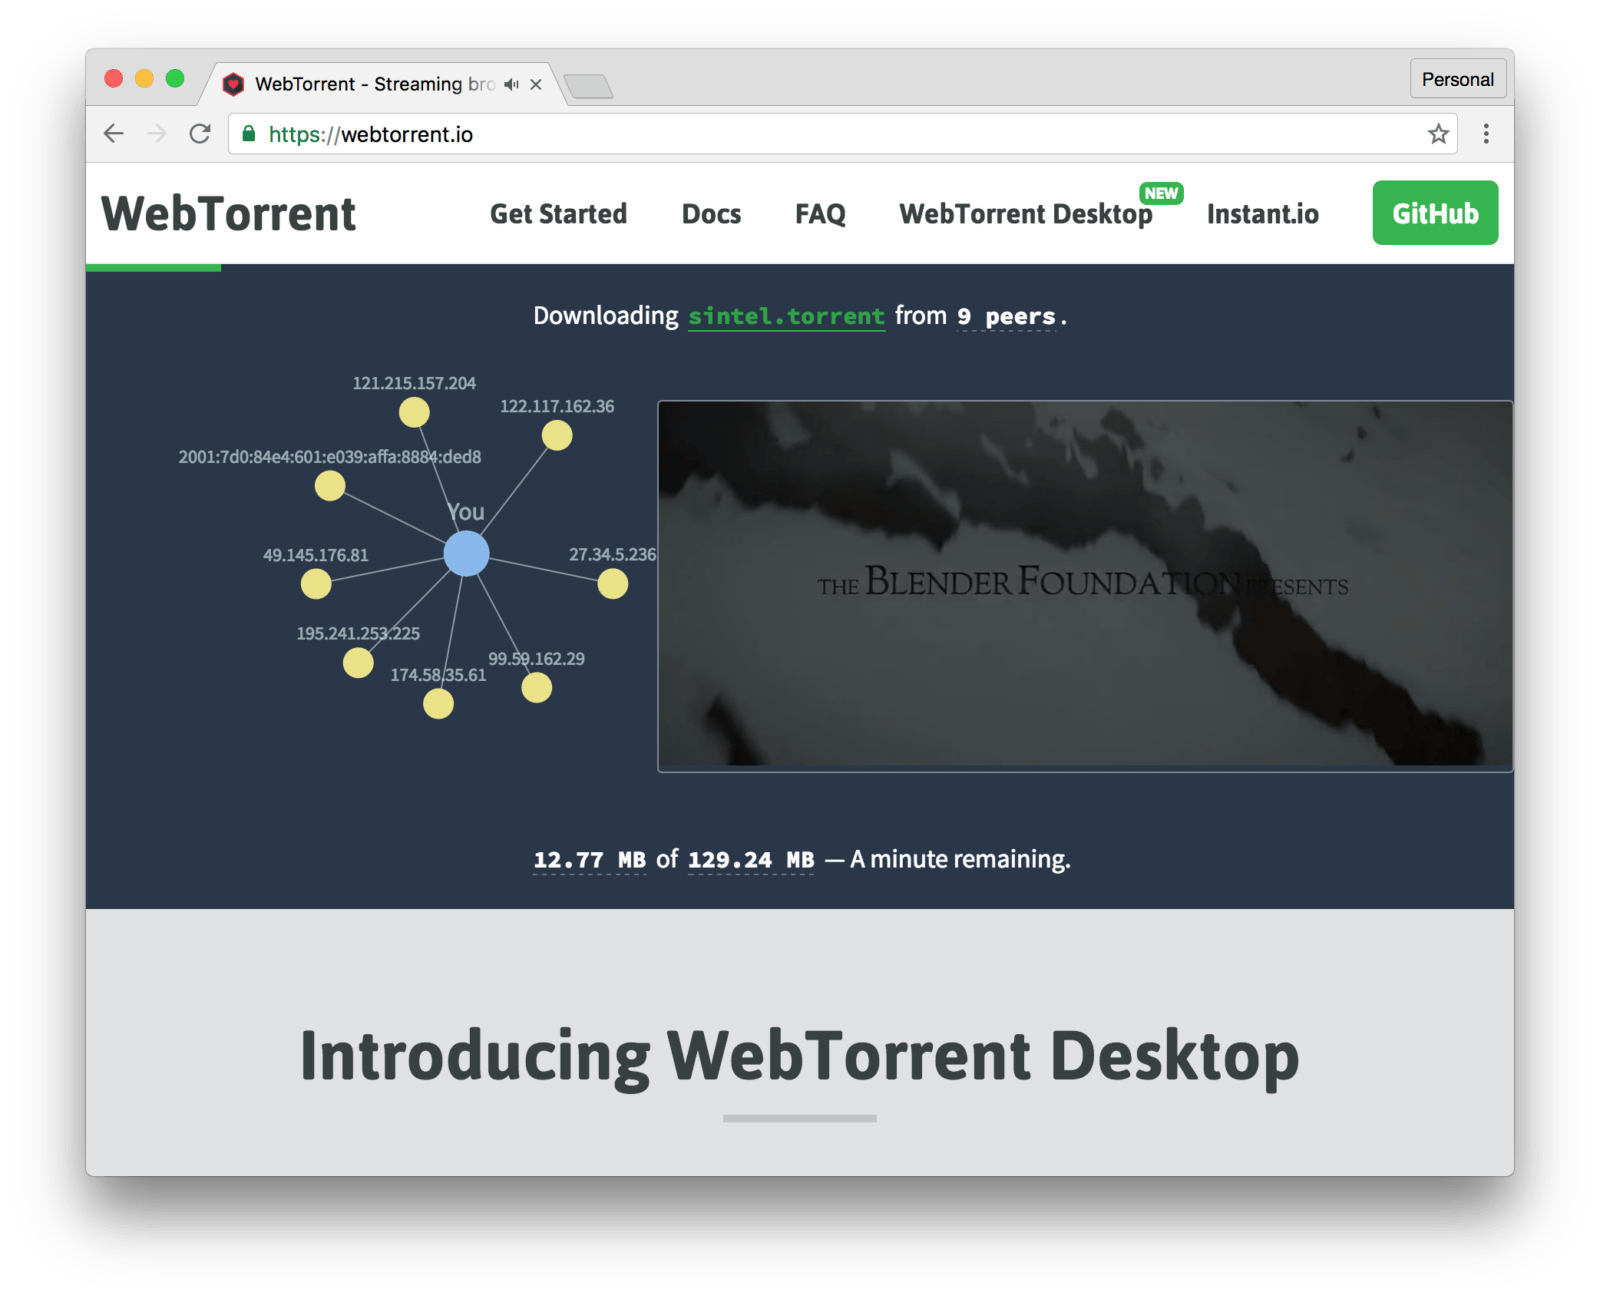Go back using the browser back arrow
This screenshot has height=1299, width=1600.
click(x=114, y=134)
